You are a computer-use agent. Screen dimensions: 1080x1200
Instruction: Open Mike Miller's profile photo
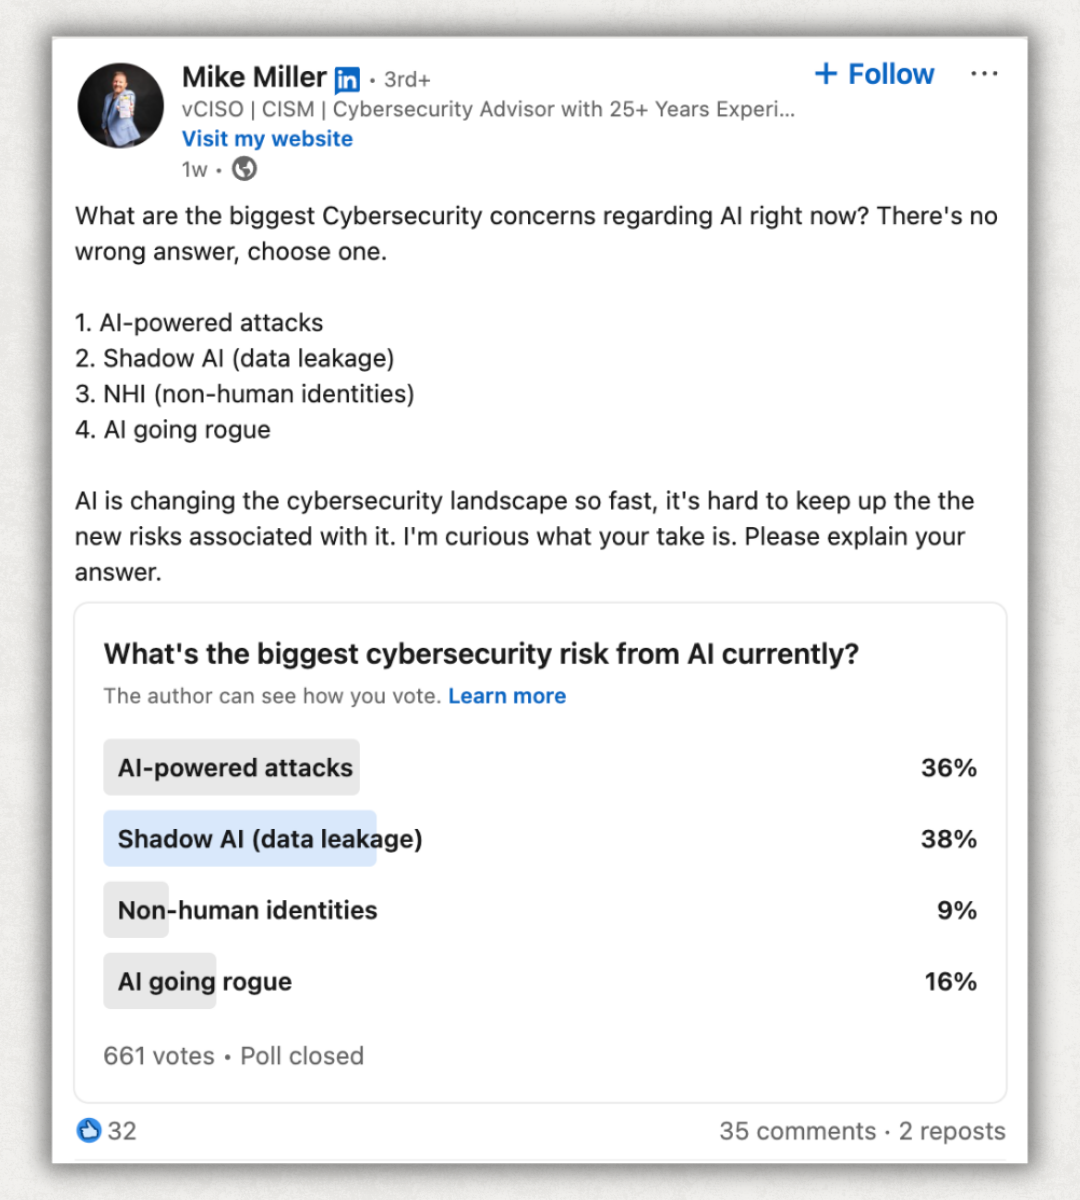[121, 106]
